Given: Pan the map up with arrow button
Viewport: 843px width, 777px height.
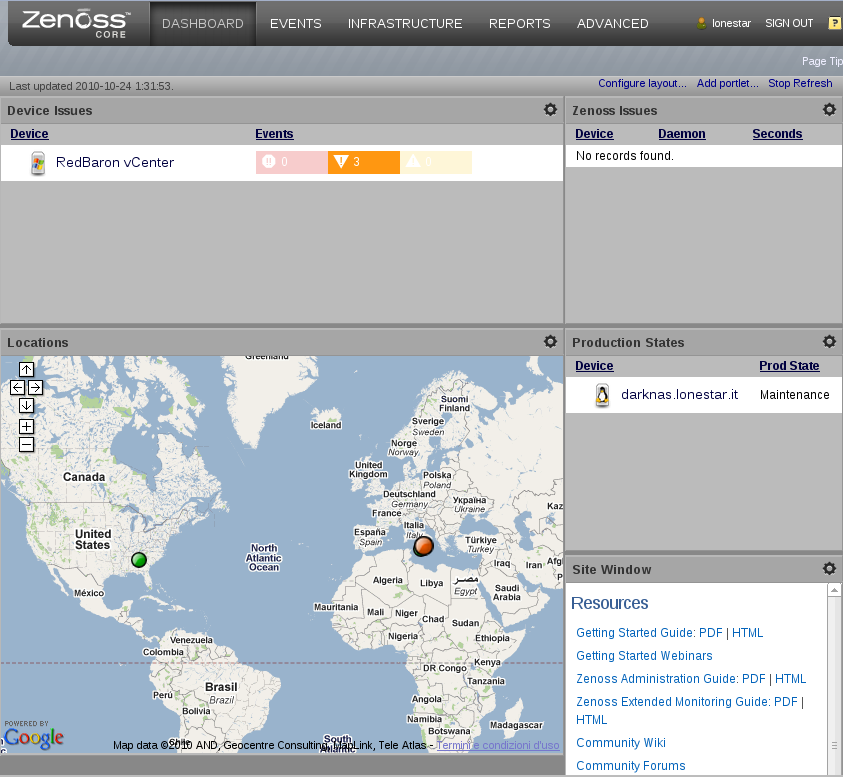Looking at the screenshot, I should coord(26,369).
